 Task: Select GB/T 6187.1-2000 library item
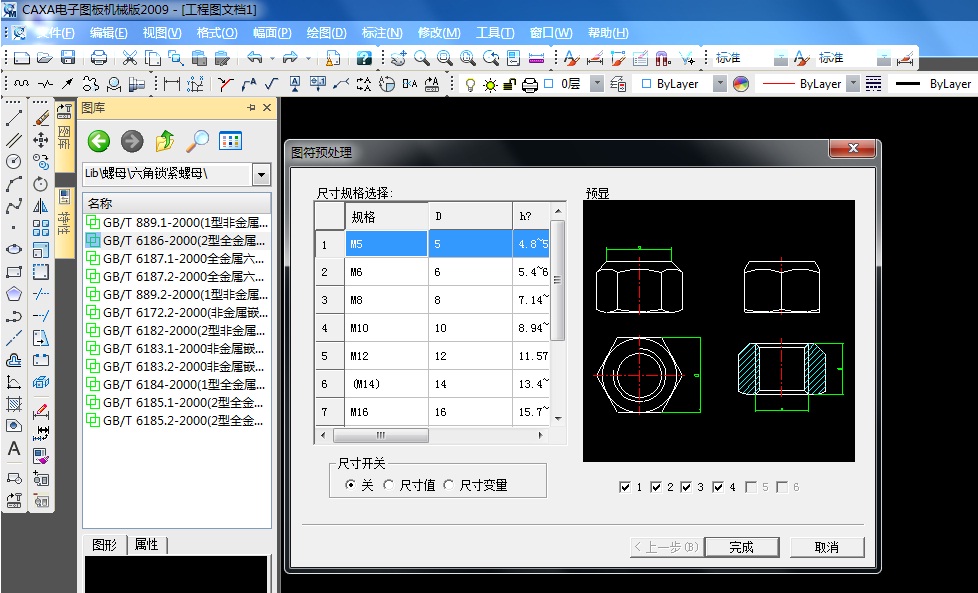177,258
